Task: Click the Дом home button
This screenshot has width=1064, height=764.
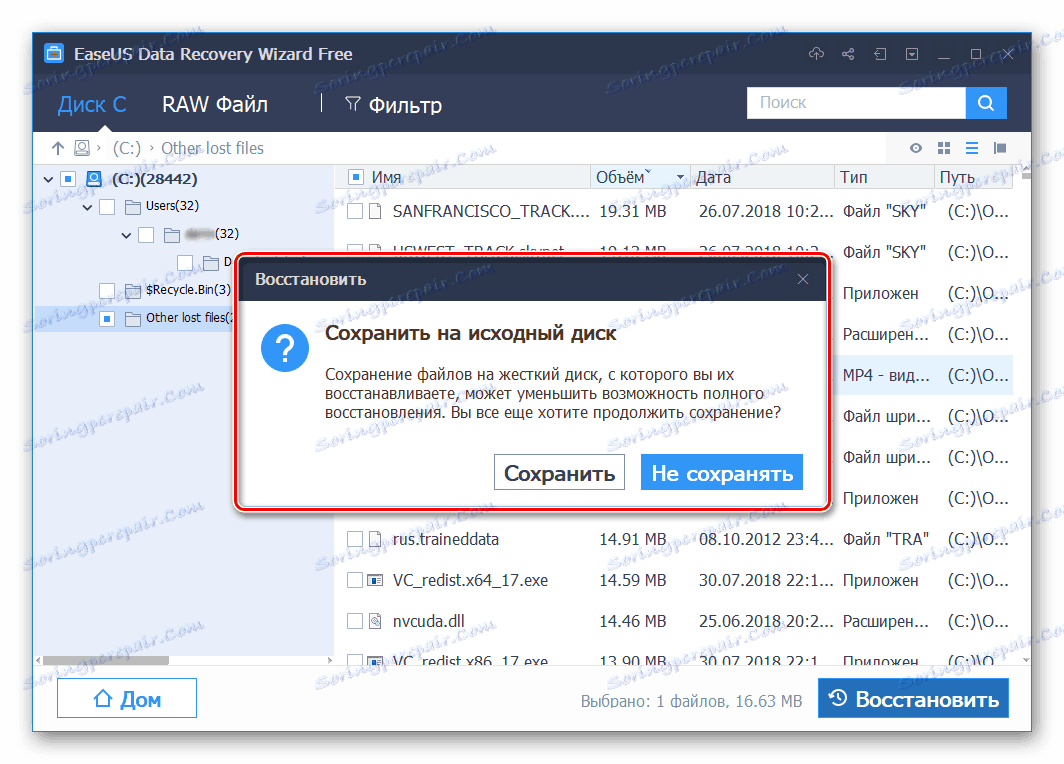Action: tap(127, 698)
